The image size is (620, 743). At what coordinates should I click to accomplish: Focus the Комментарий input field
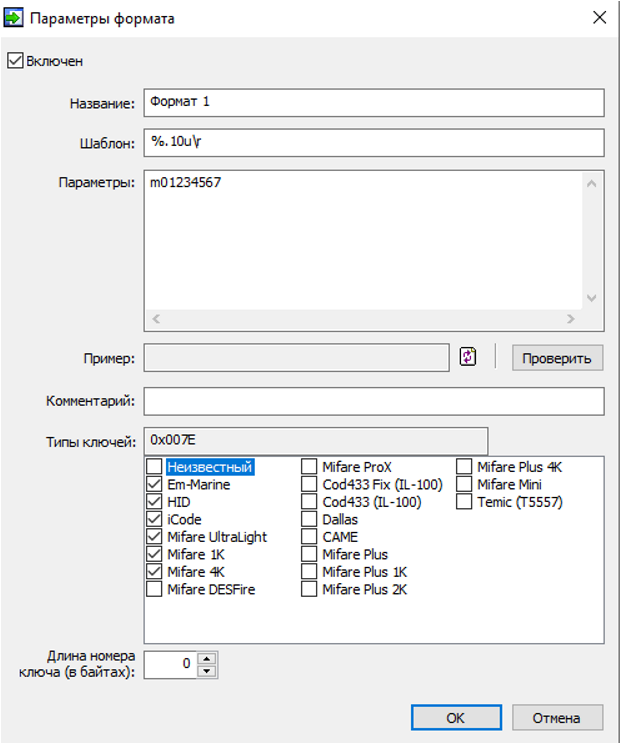pyautogui.click(x=374, y=401)
